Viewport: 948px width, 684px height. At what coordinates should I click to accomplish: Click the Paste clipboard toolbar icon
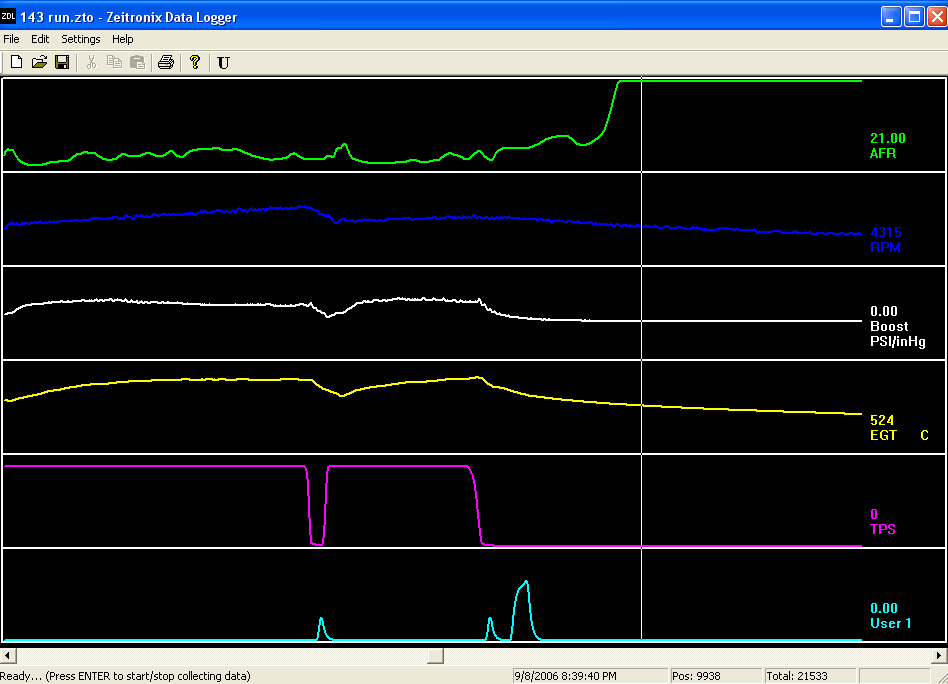137,62
